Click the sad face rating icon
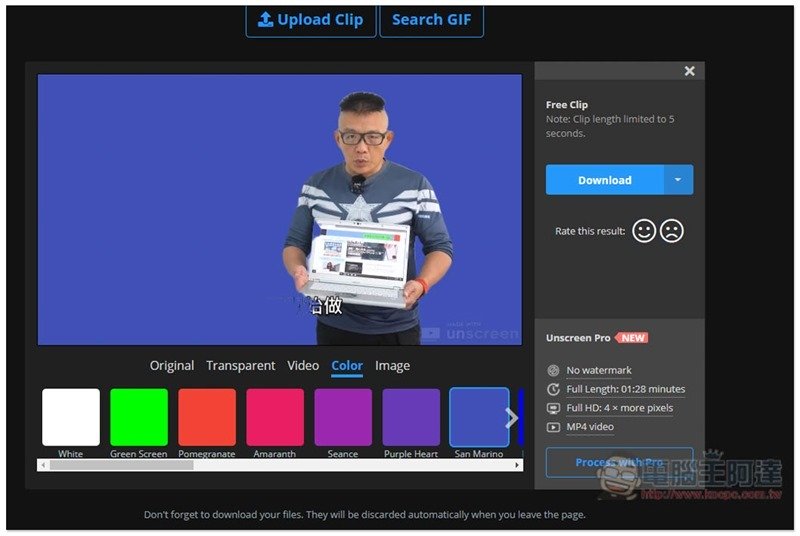 [x=672, y=231]
